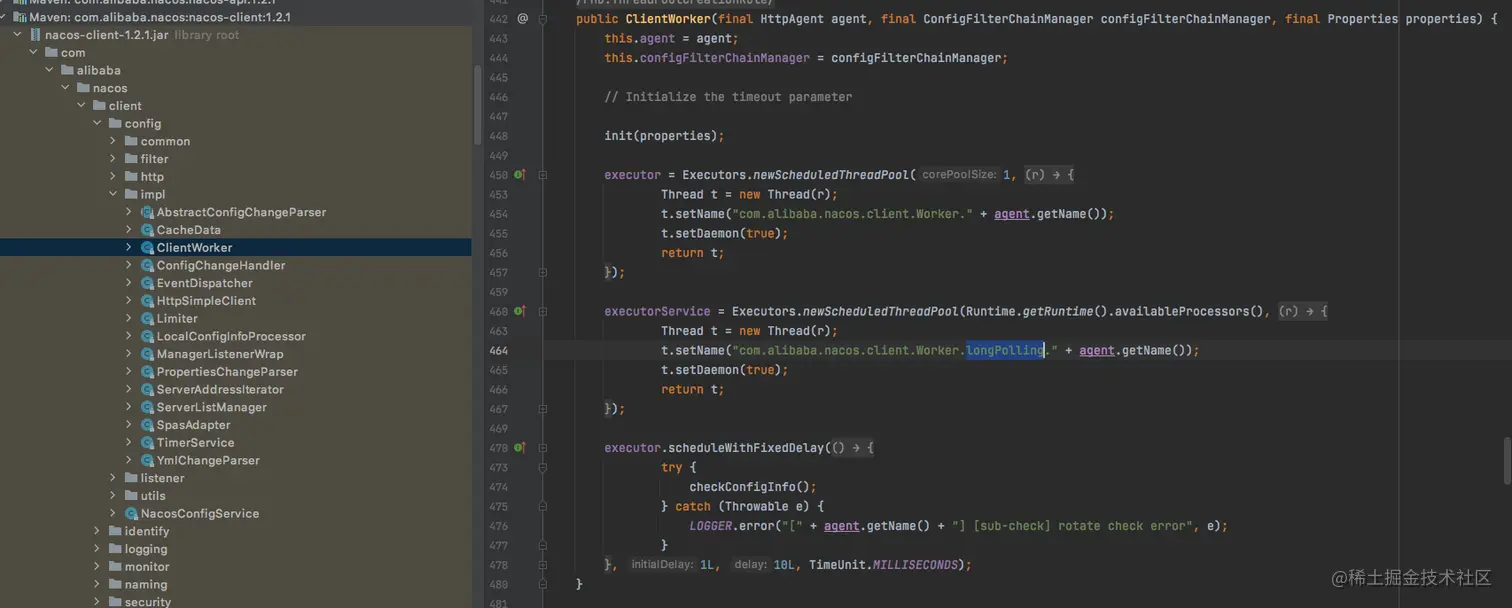Click the Maven nacos-client library icon
Viewport: 1512px width, 608px height.
coord(19,17)
